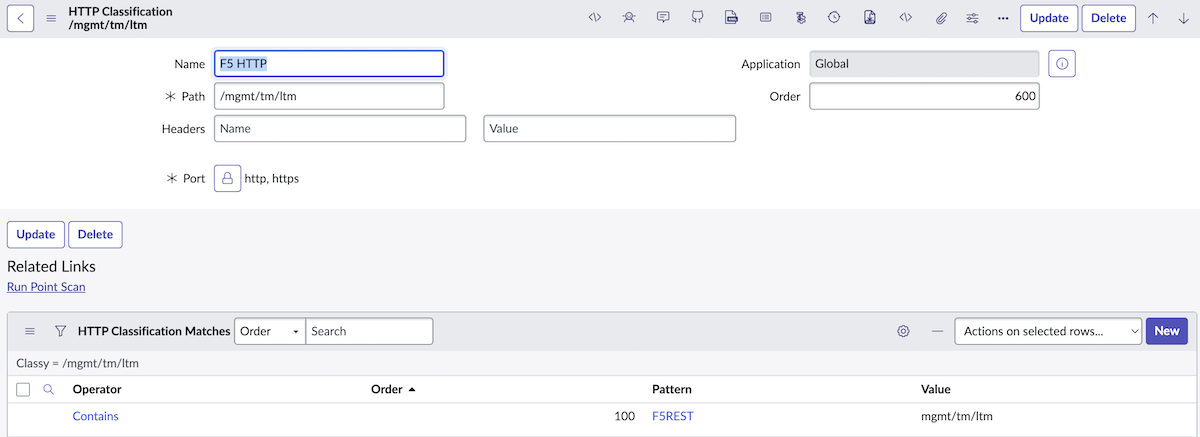Open the Contains operator link

pyautogui.click(x=96, y=416)
